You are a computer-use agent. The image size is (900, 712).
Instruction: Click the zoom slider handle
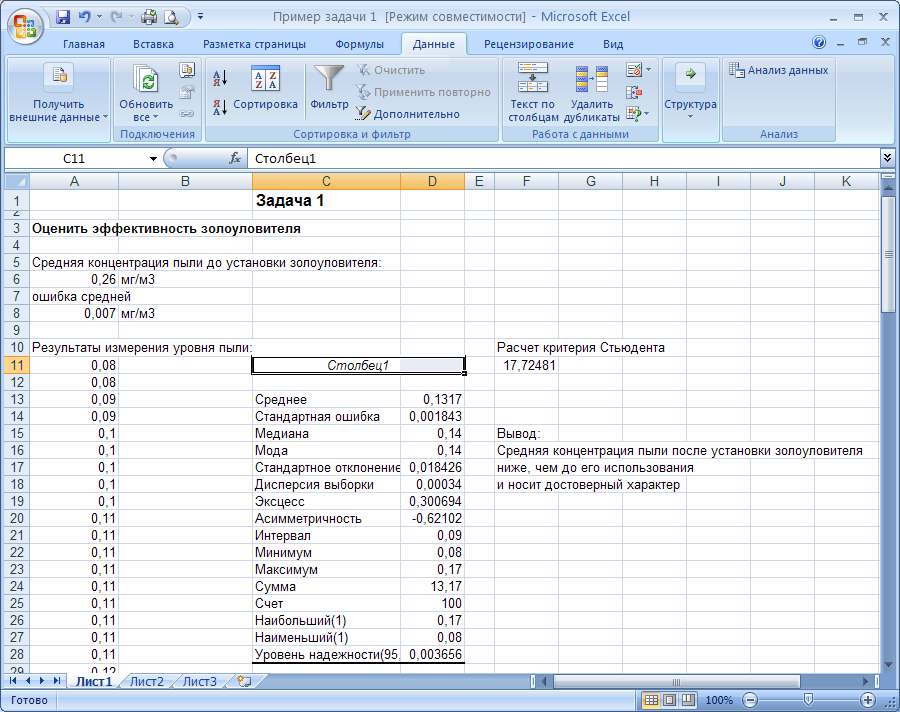point(808,700)
